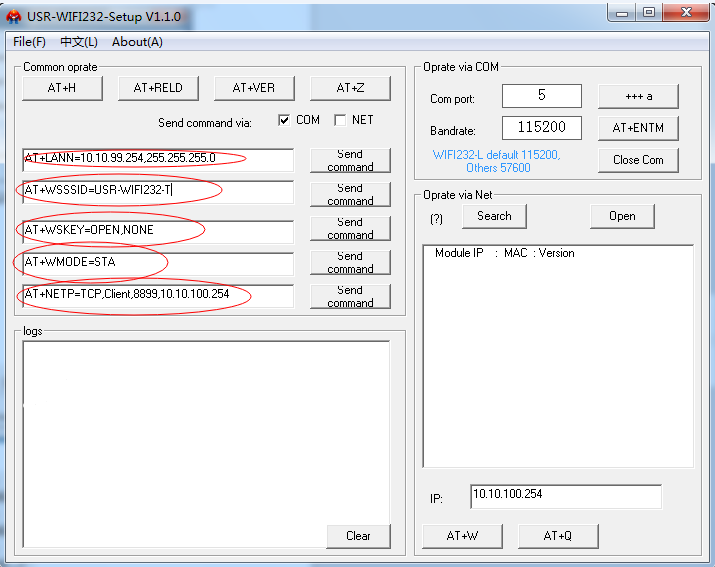The image size is (715, 567).
Task: Send the AT+Z restart command
Action: click(x=350, y=88)
